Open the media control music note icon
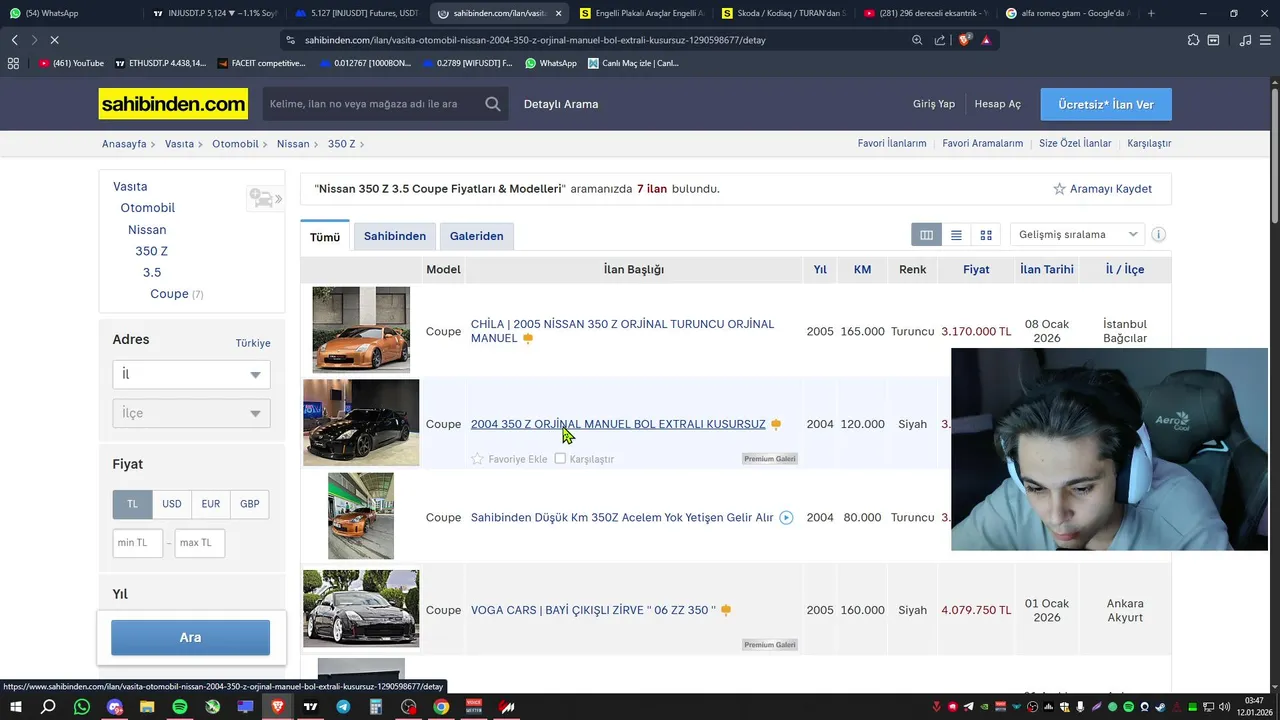Viewport: 1280px width, 720px height. point(1245,40)
